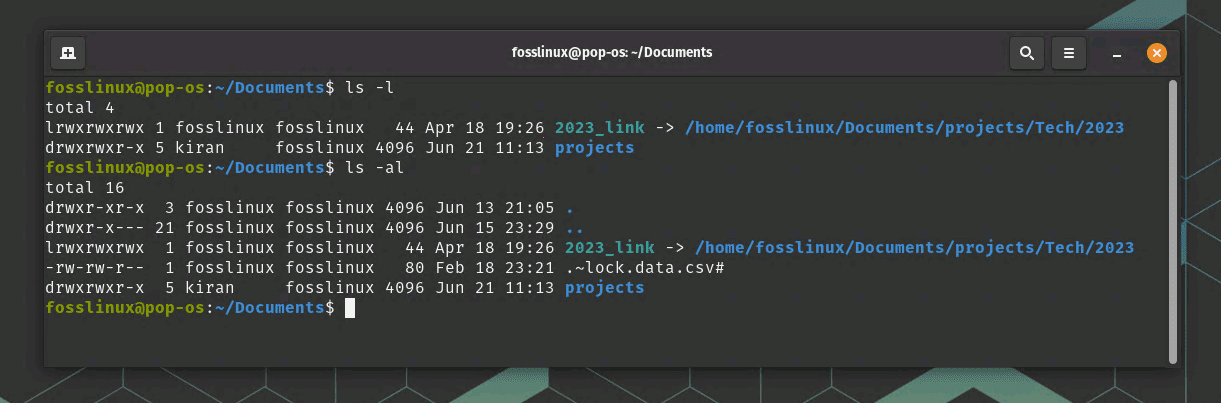Screen dimensions: 1221x403
Task: Close the terminal window
Action: 1156,52
